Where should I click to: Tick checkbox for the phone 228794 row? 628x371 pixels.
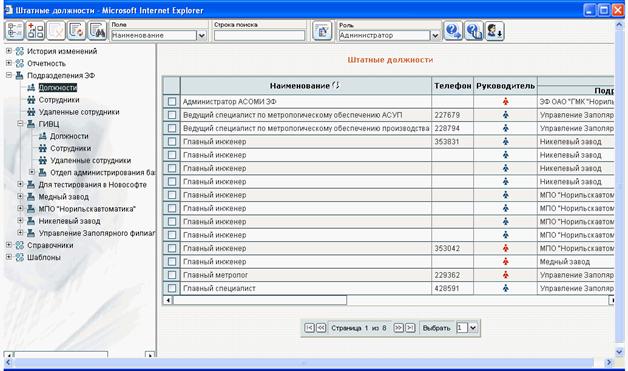click(172, 128)
